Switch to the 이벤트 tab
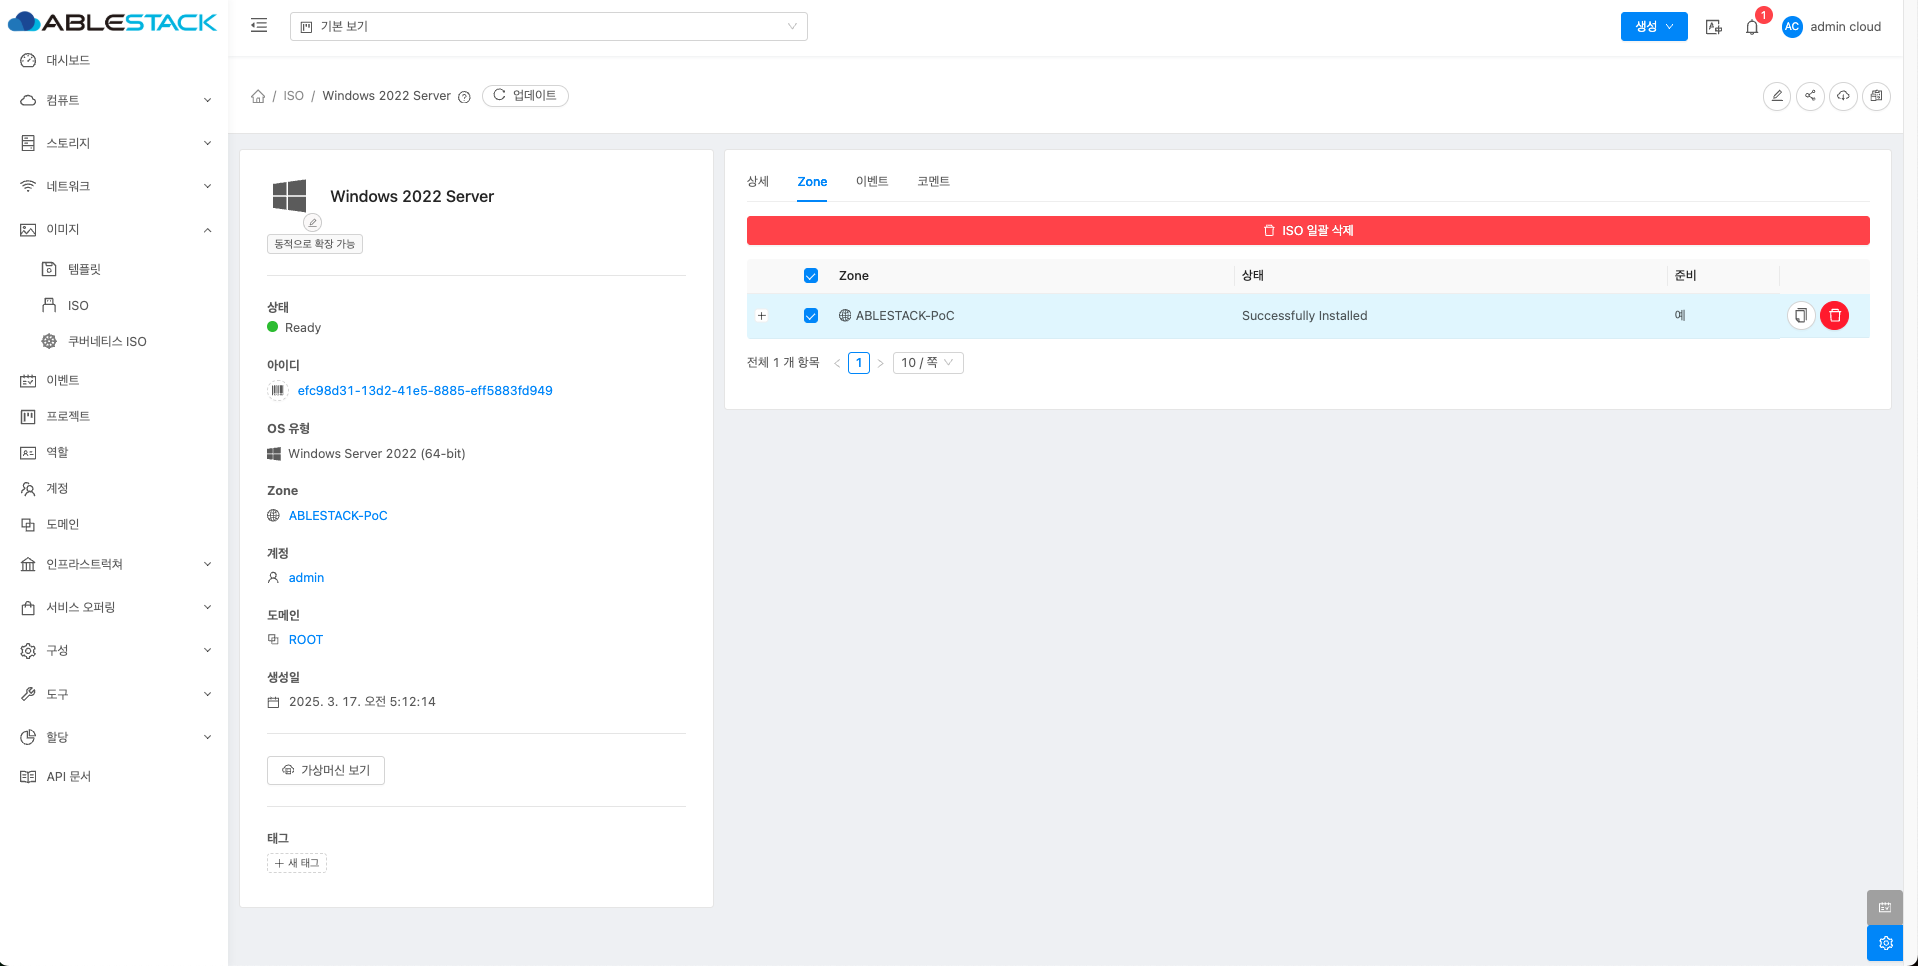1918x966 pixels. point(871,181)
